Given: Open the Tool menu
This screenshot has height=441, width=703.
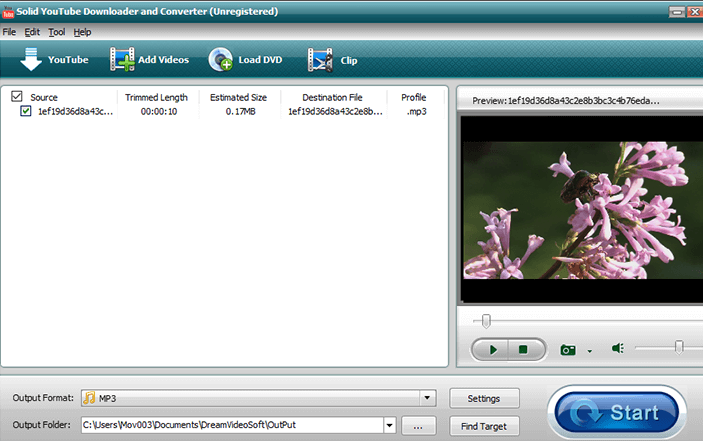Looking at the screenshot, I should point(57,32).
